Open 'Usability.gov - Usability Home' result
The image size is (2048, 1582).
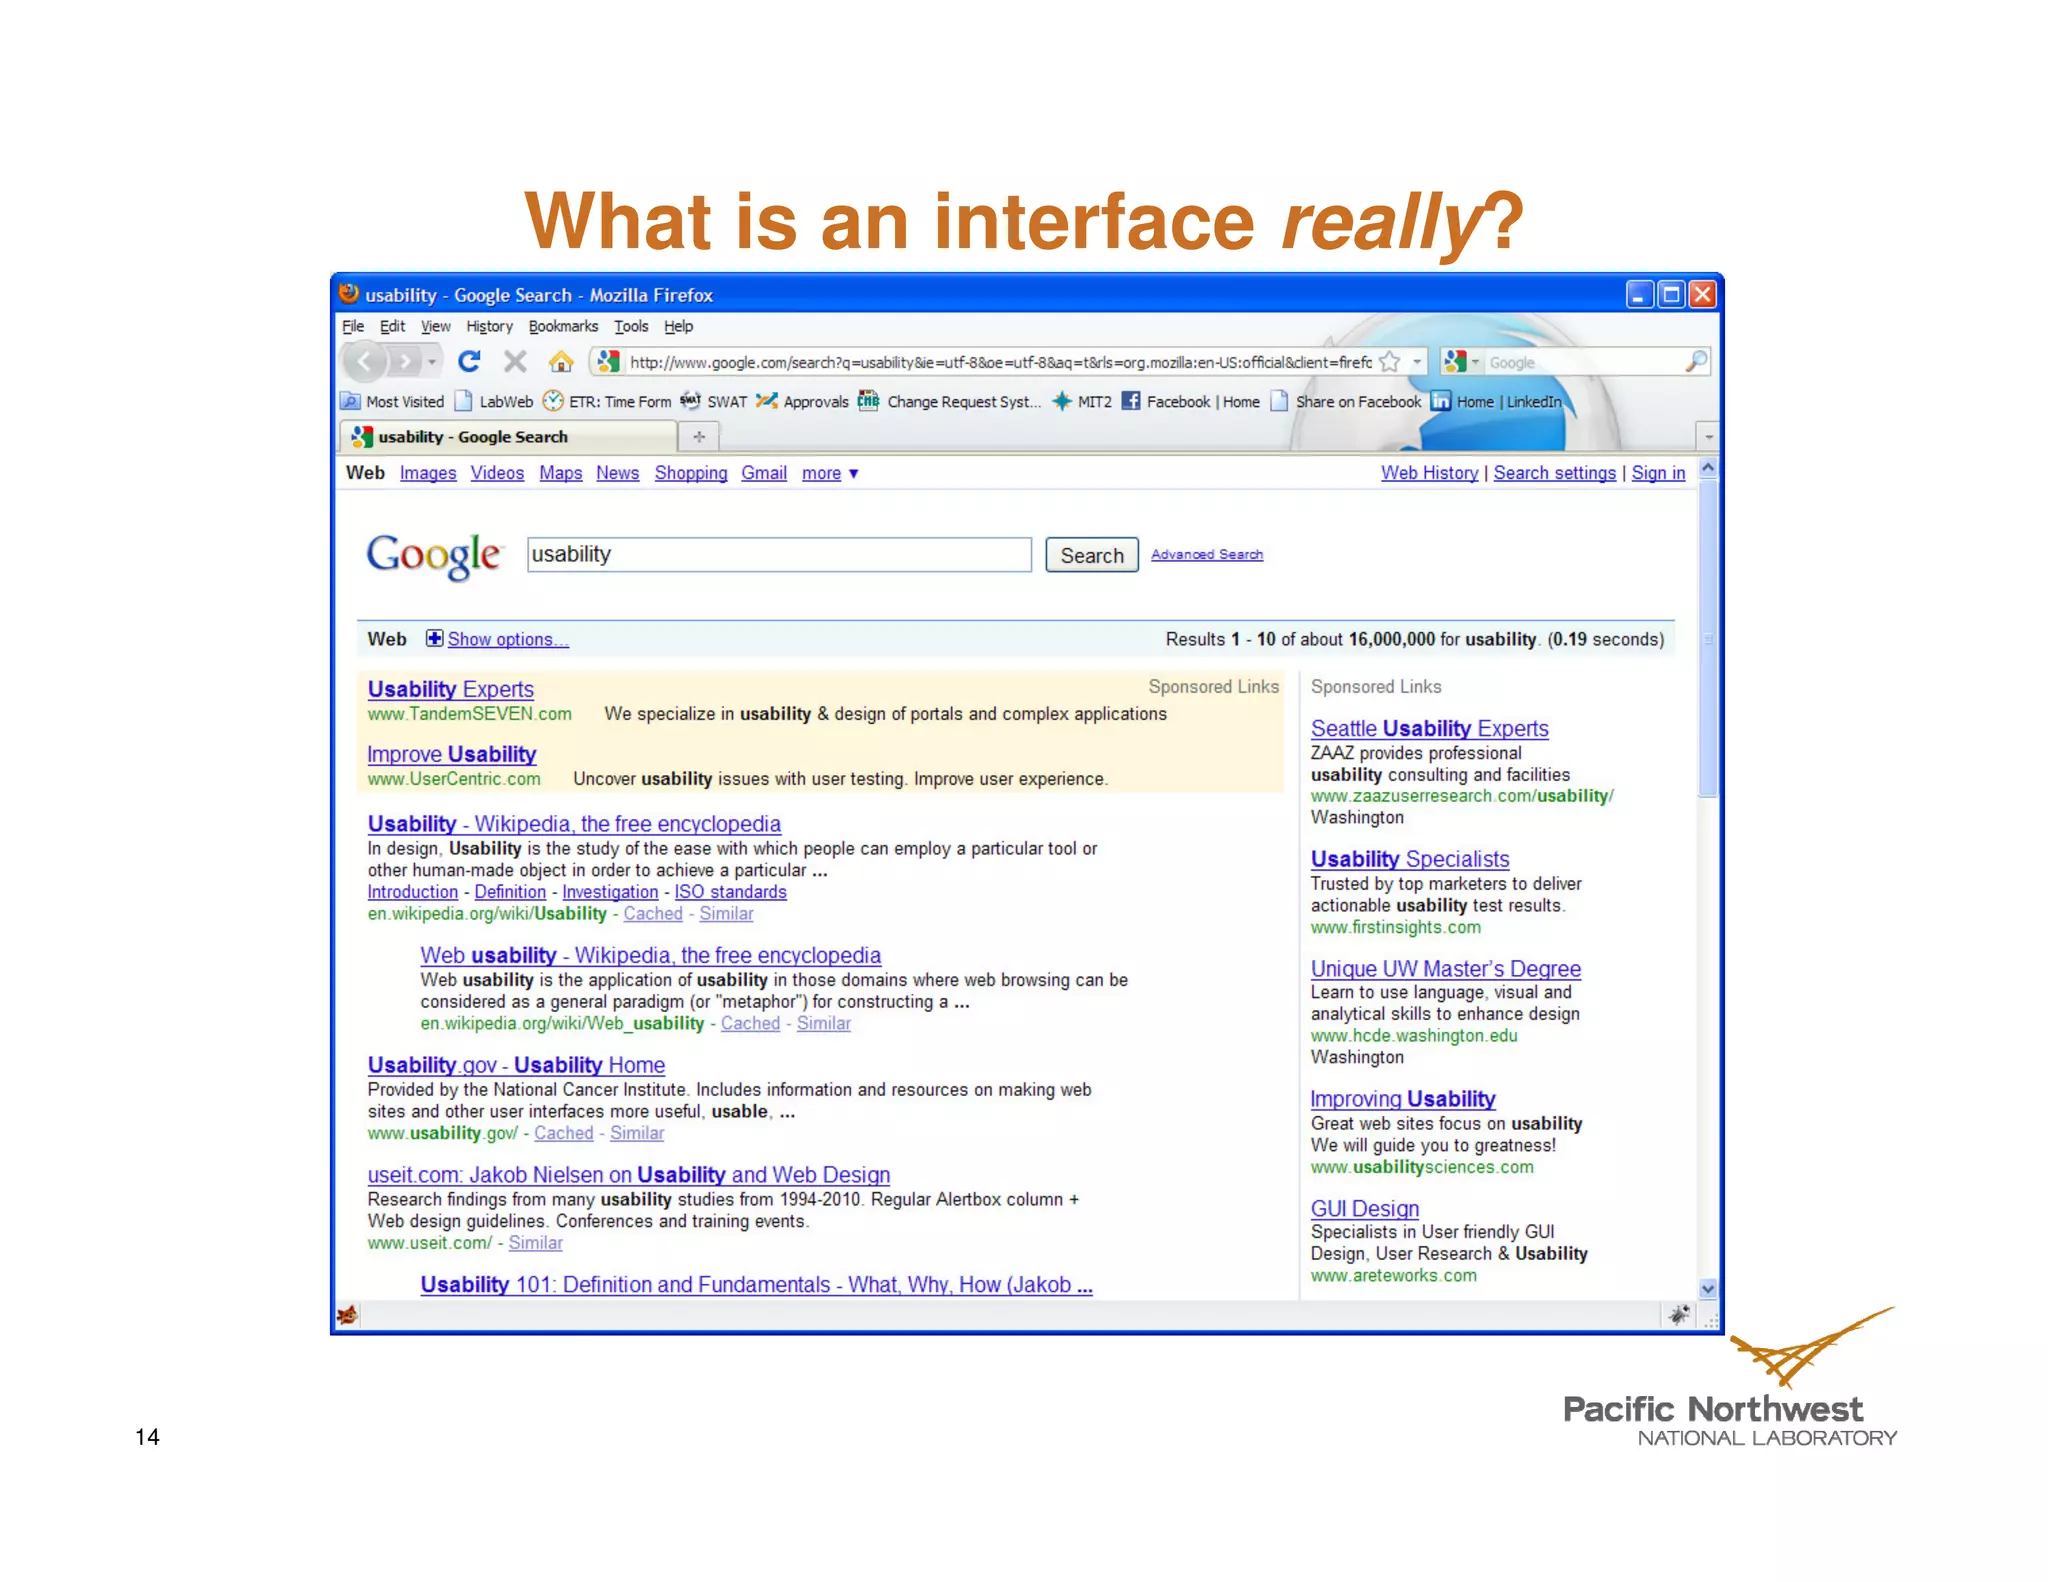coord(516,1065)
